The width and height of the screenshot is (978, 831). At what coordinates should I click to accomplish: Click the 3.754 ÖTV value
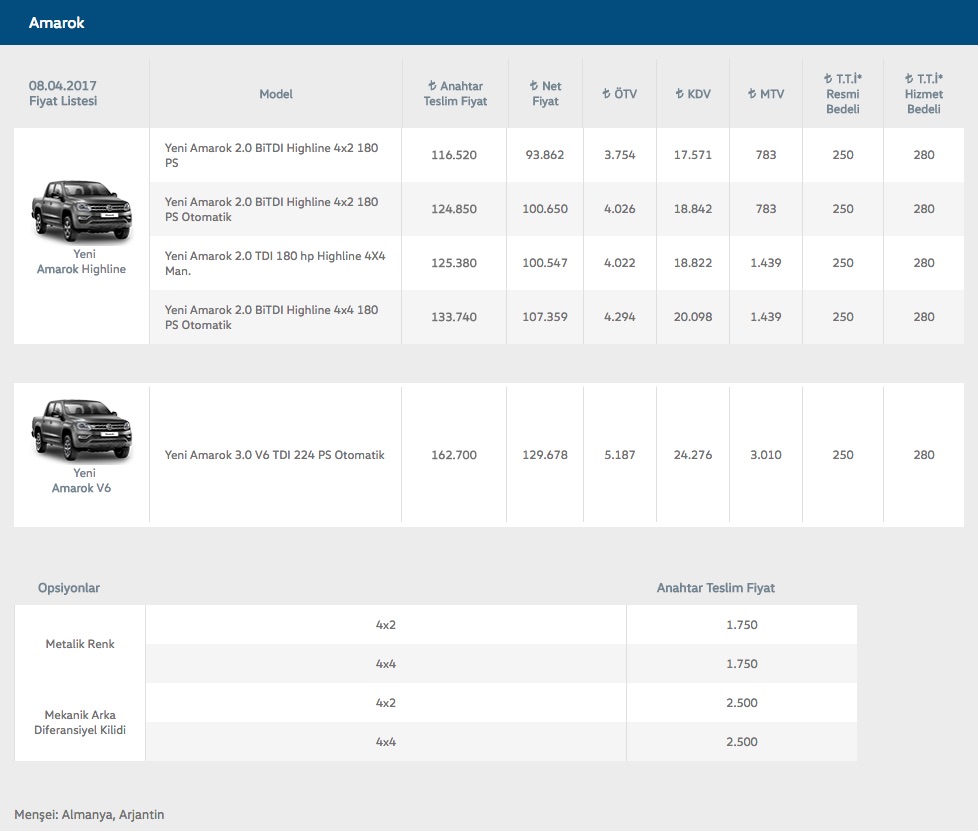pyautogui.click(x=619, y=155)
